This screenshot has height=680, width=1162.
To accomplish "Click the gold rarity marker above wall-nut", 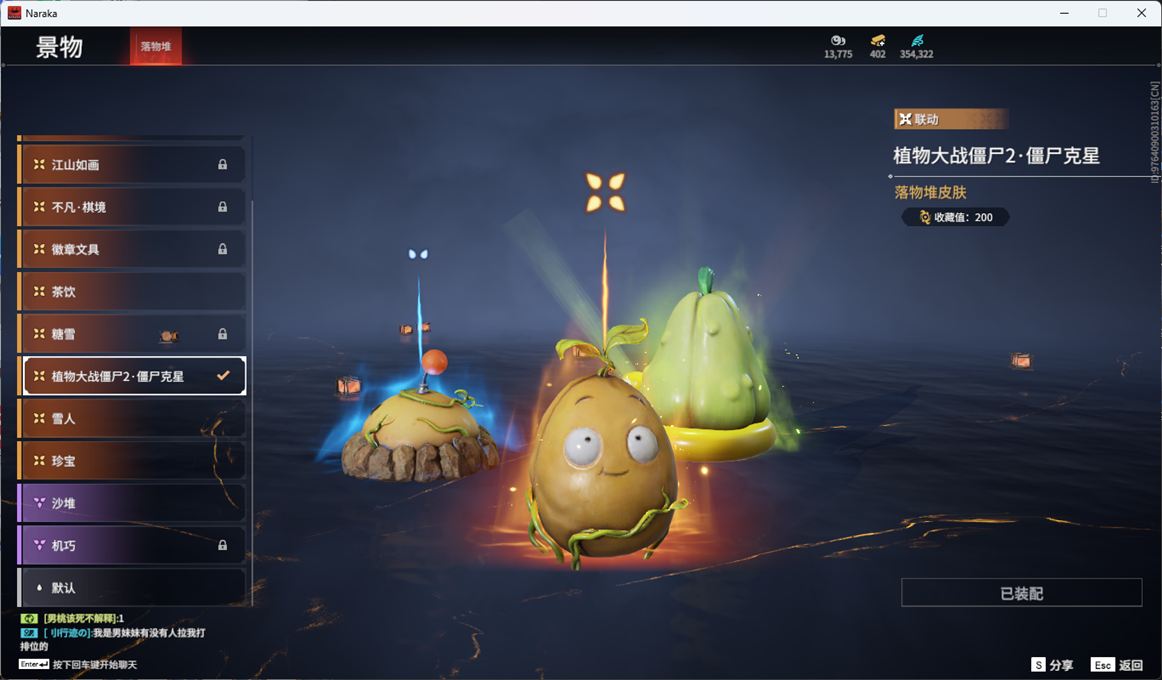I will (x=605, y=192).
